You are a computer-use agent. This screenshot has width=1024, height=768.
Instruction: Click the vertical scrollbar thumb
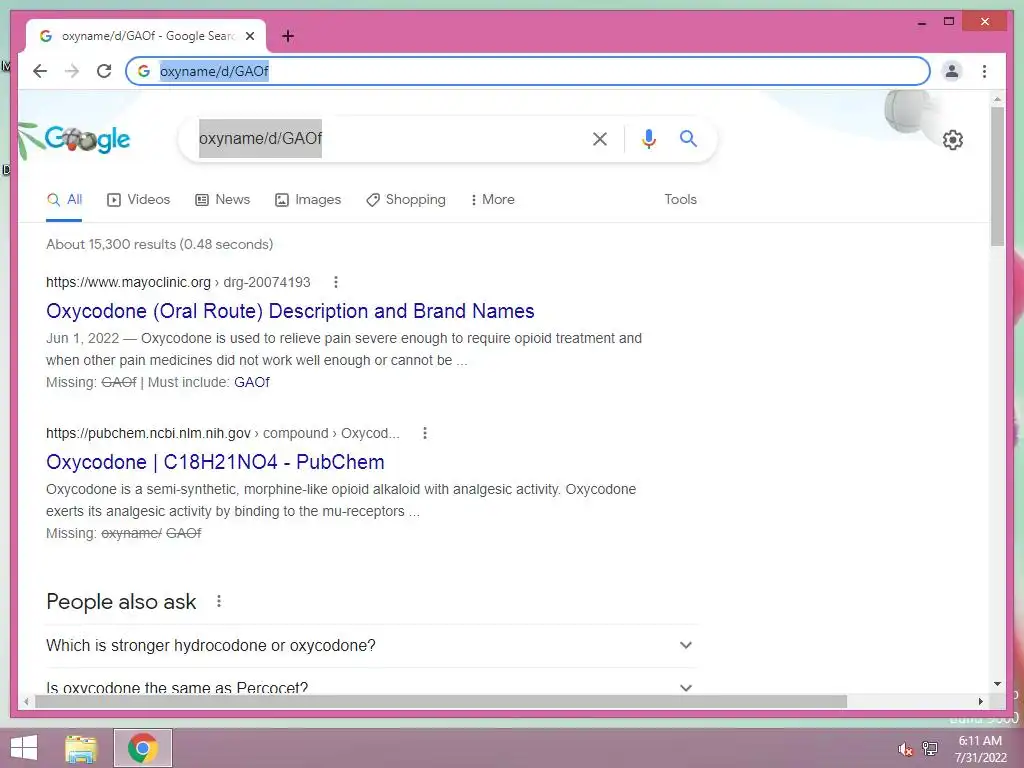pos(997,176)
